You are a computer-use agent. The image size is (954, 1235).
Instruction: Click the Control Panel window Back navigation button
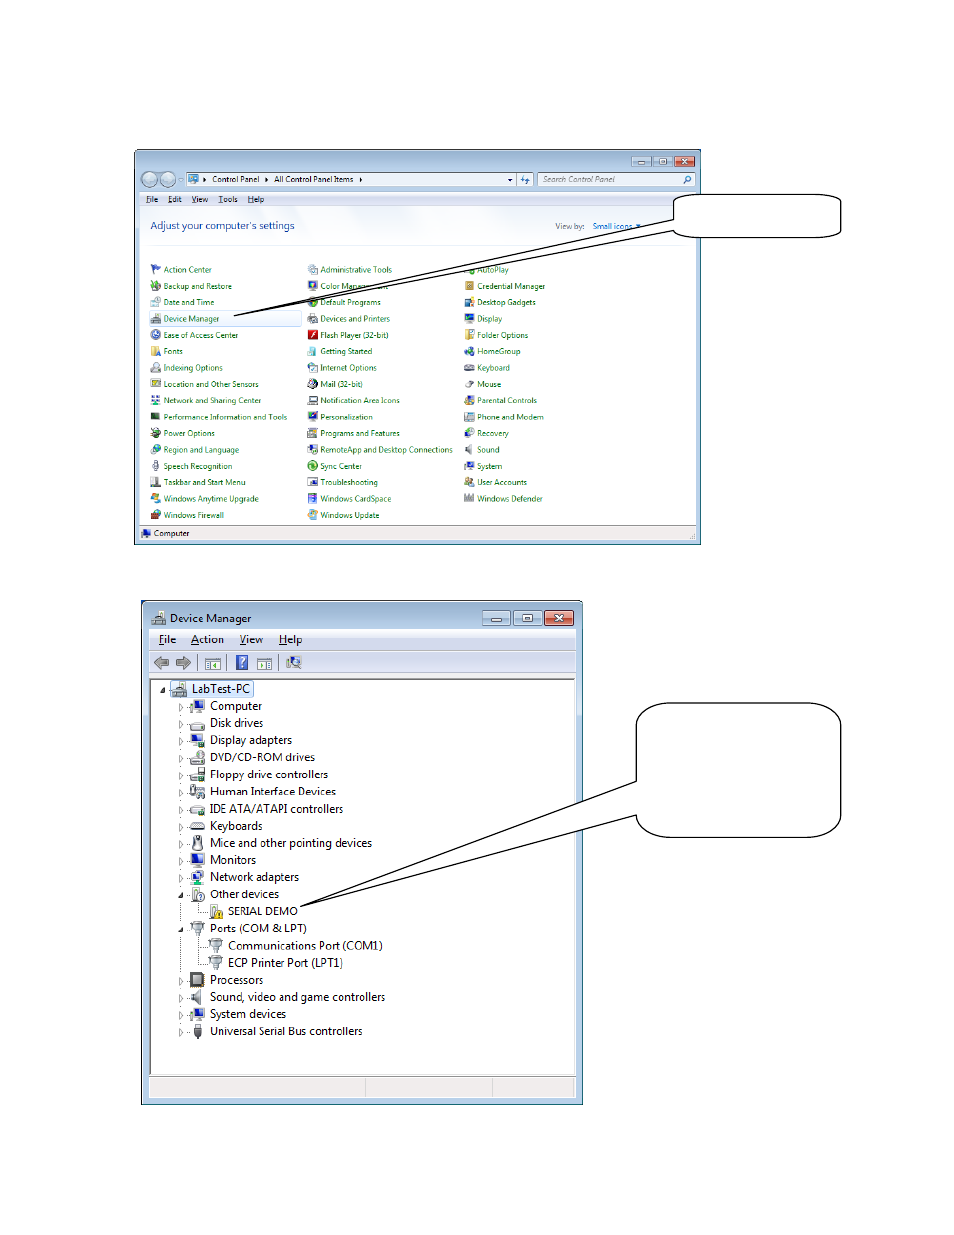[150, 180]
